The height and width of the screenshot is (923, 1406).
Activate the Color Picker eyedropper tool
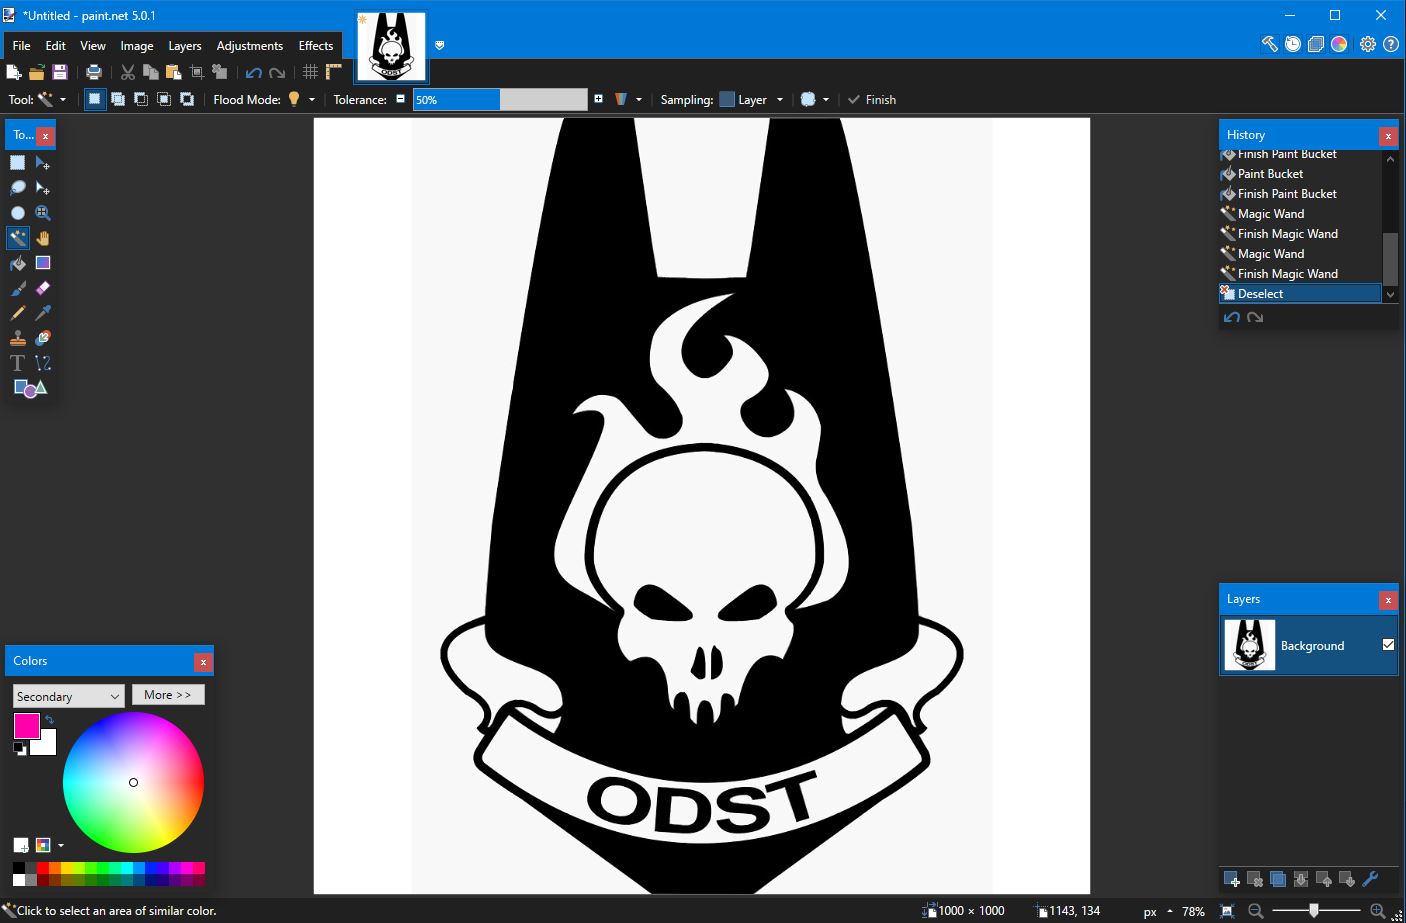(x=43, y=313)
